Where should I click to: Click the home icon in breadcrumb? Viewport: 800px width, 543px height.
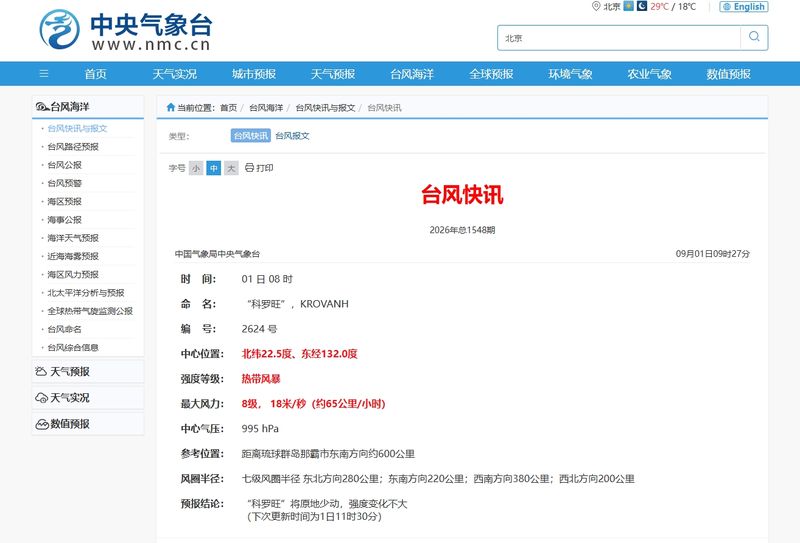tap(171, 107)
